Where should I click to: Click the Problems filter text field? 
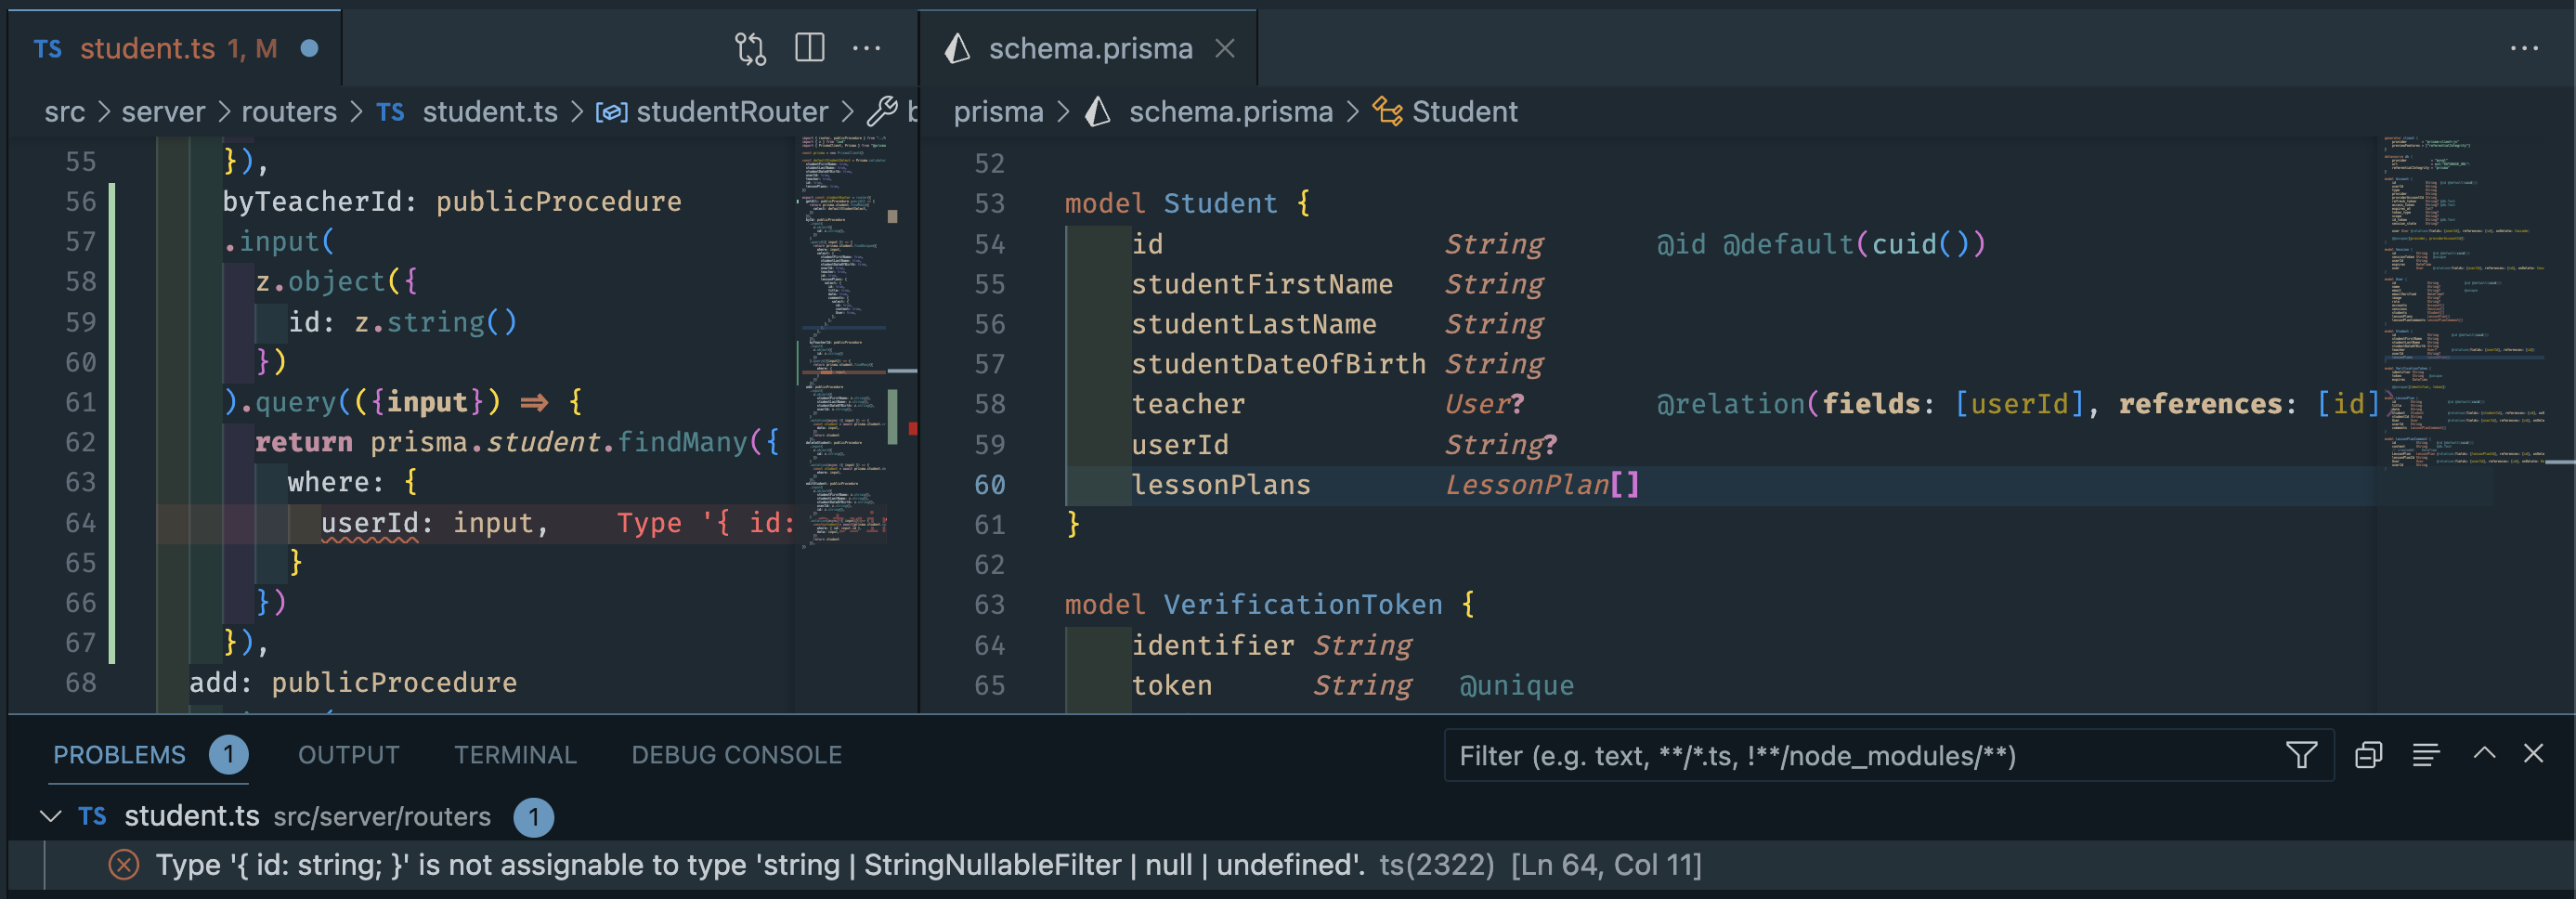(1860, 755)
